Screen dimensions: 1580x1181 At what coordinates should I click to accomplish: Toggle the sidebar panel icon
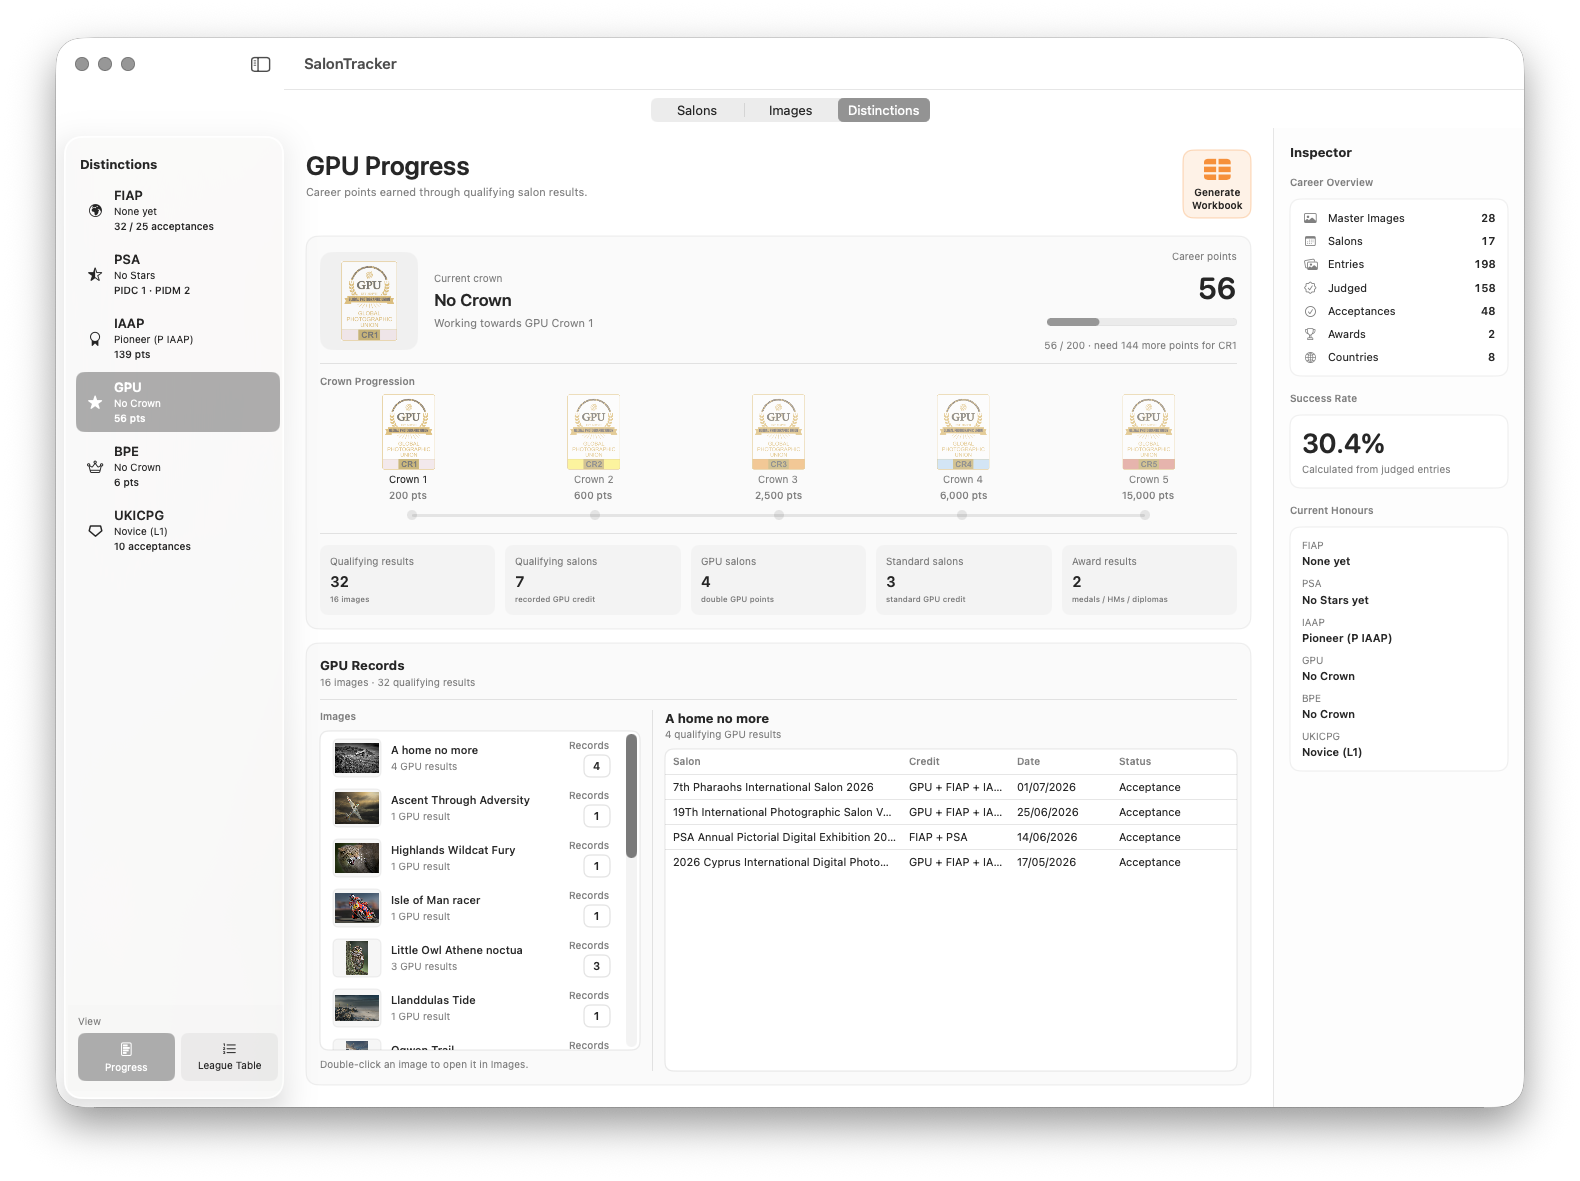[x=260, y=64]
